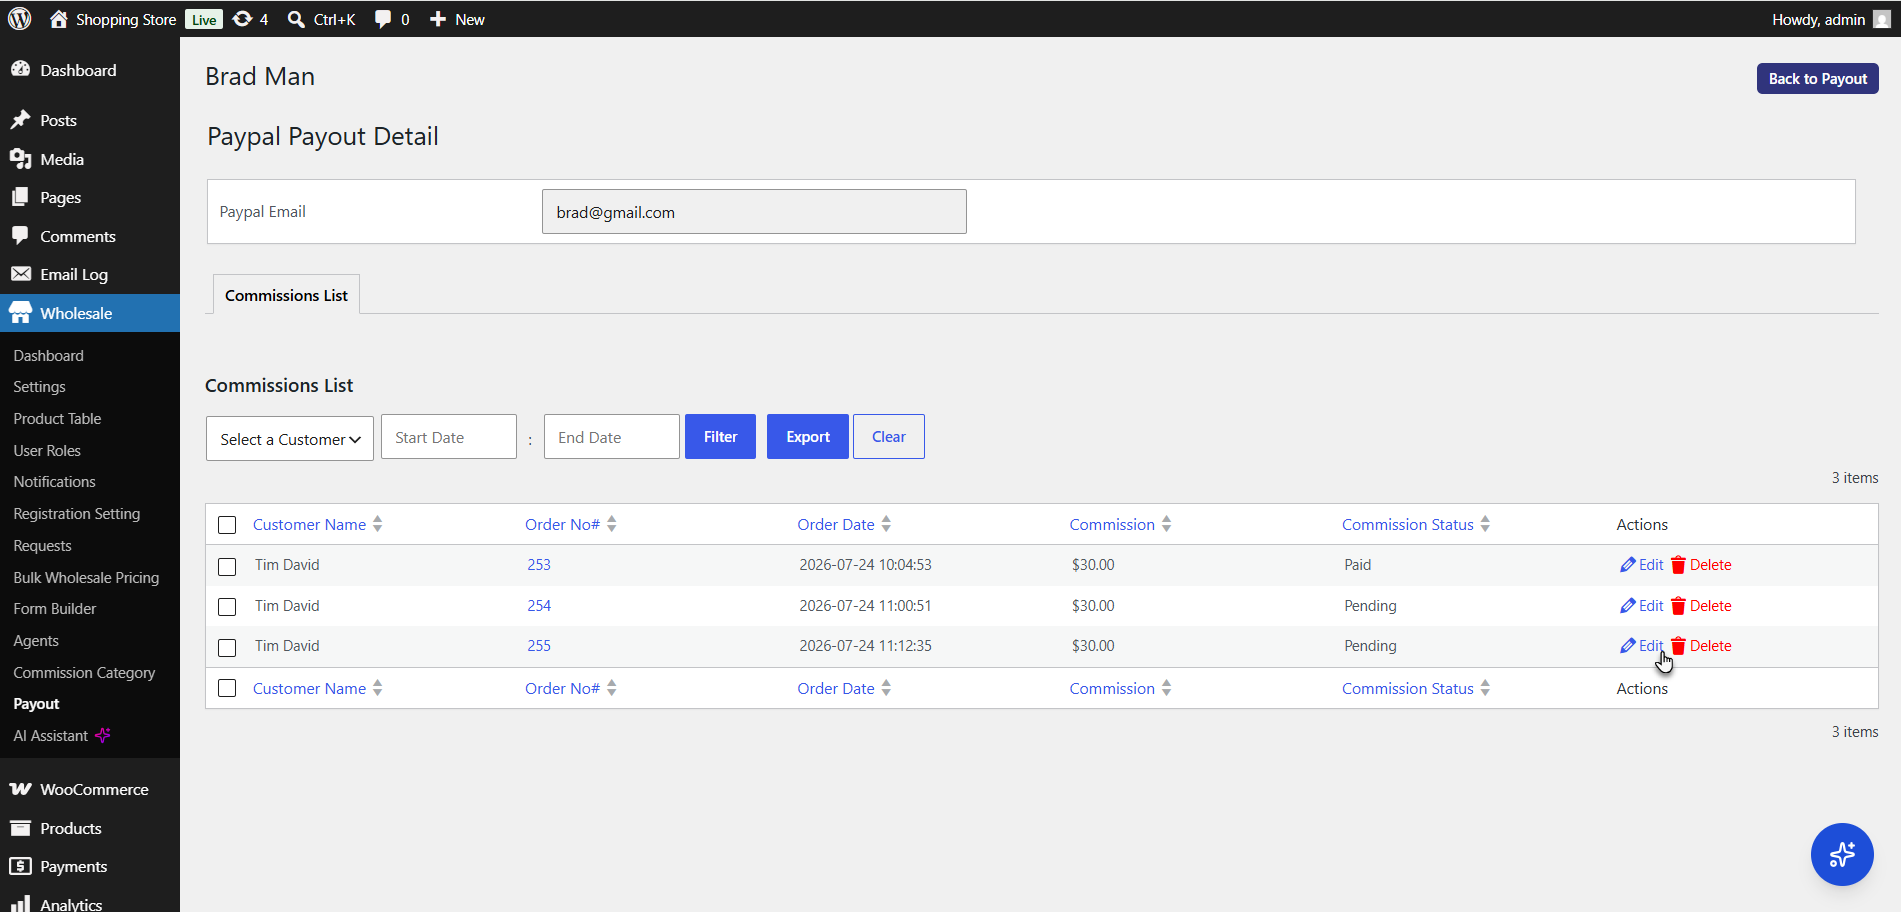Open Bulk Wholesale Pricing submenu item
This screenshot has height=912, width=1901.
point(86,578)
